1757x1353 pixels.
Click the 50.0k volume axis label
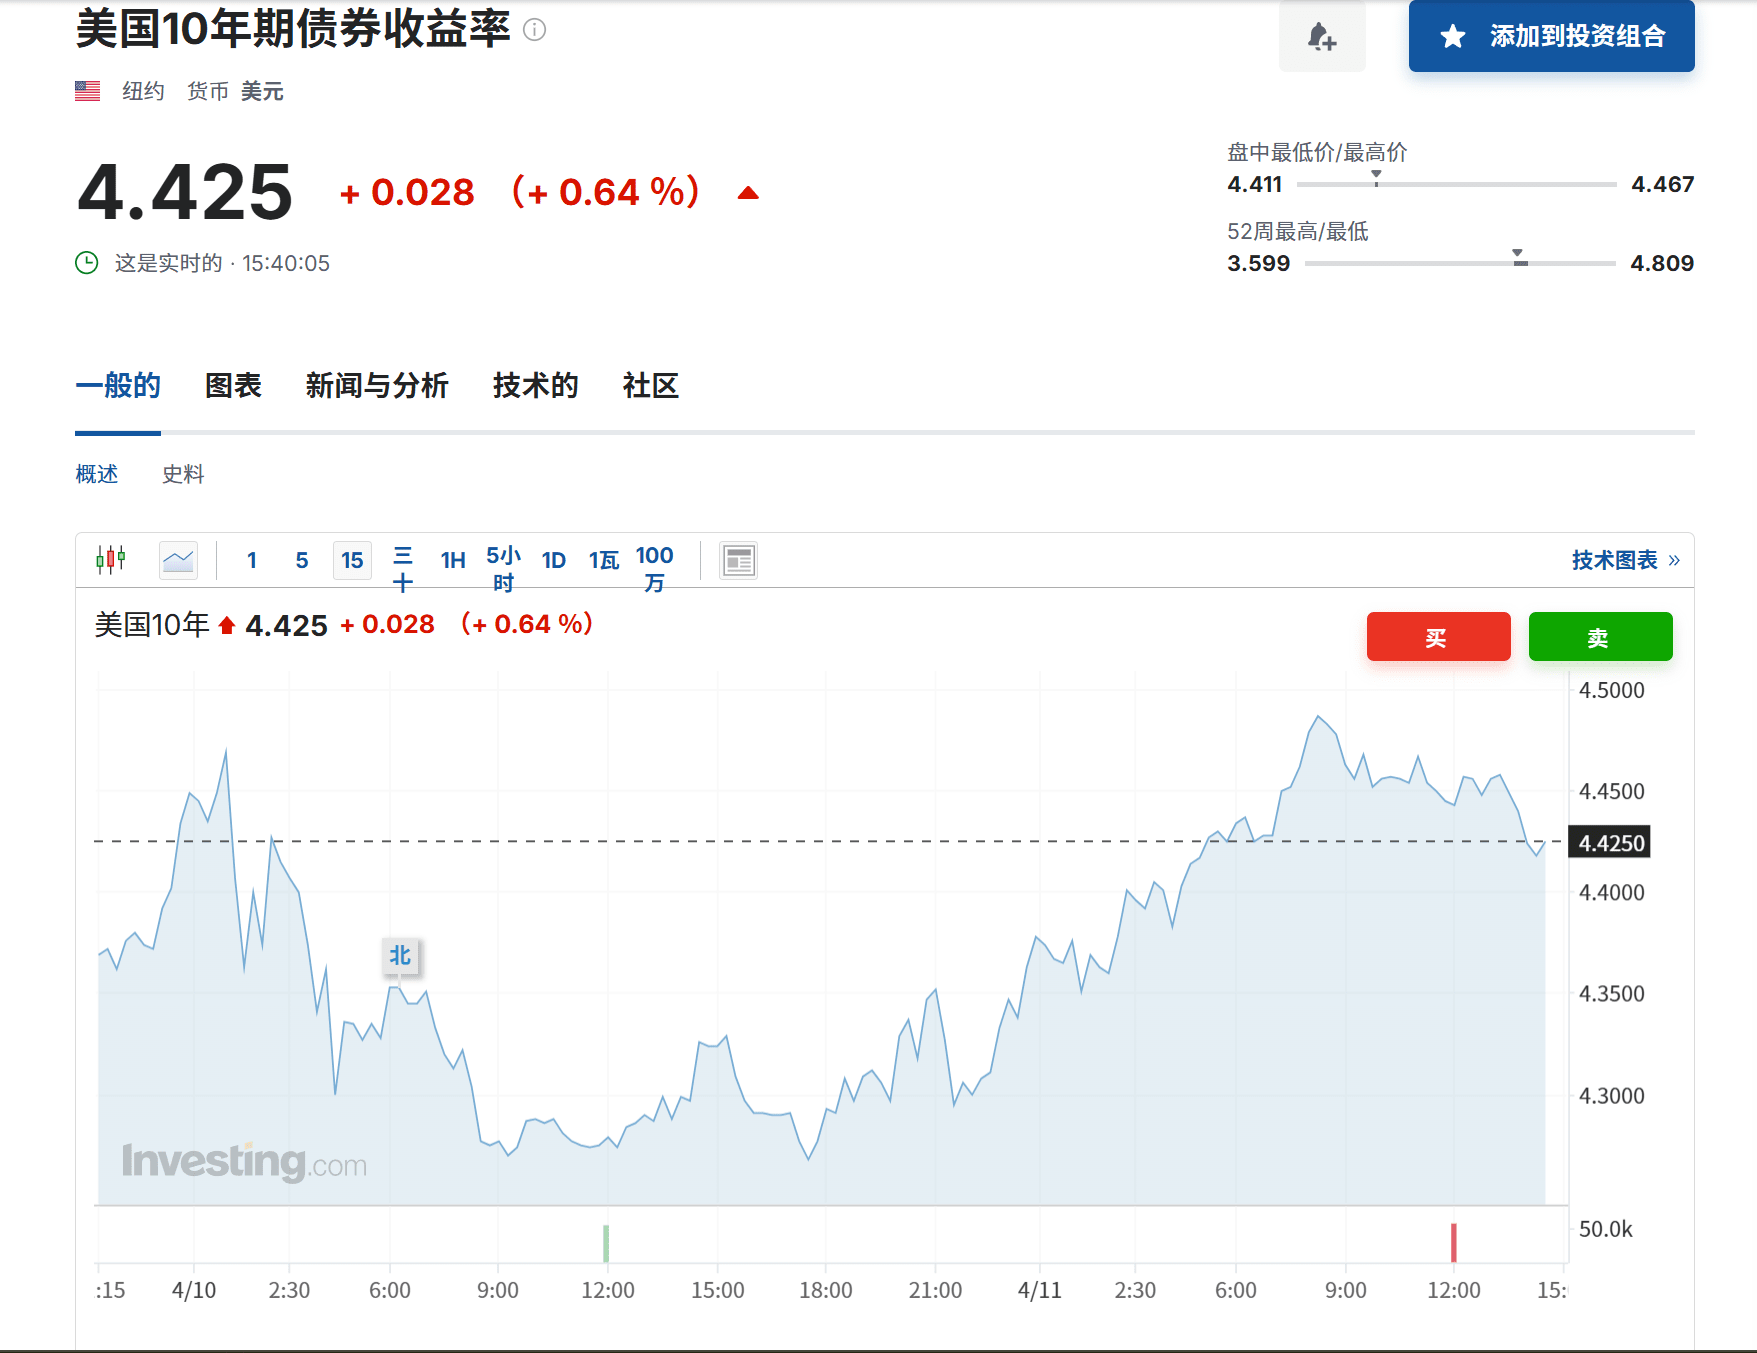coord(1606,1229)
